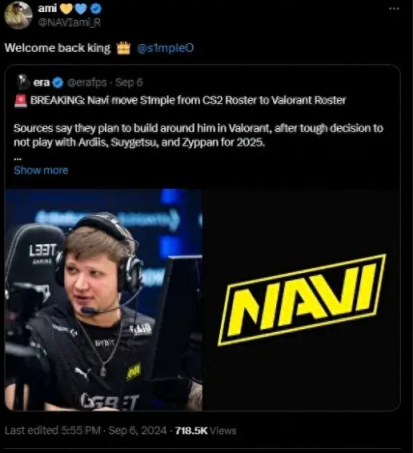413x453 pixels.
Task: Open the S1mple player photo
Action: point(103,300)
